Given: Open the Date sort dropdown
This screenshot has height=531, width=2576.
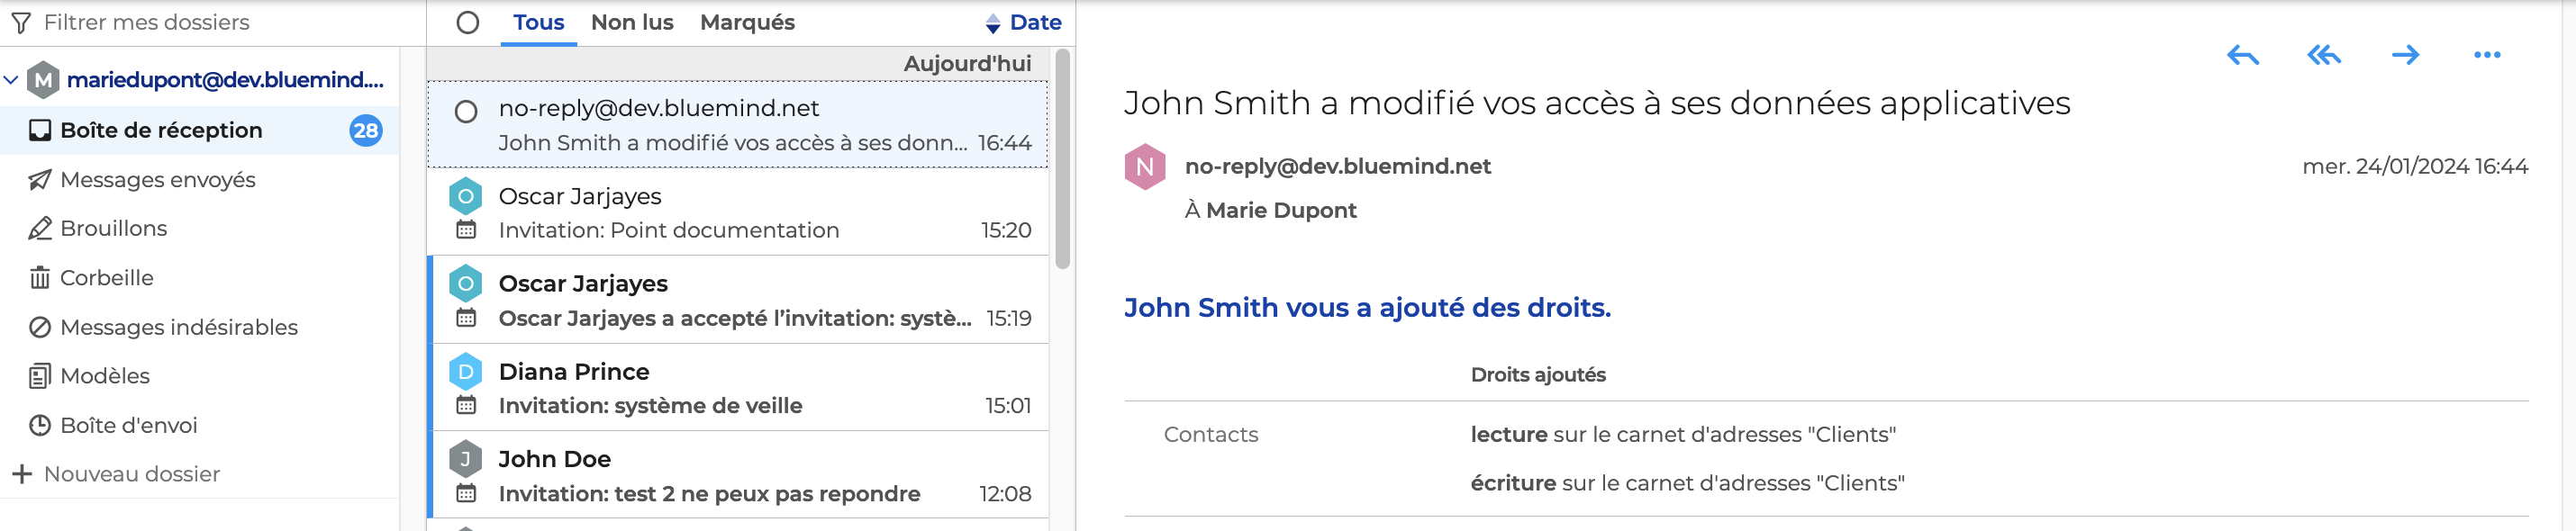Looking at the screenshot, I should click(x=1023, y=23).
